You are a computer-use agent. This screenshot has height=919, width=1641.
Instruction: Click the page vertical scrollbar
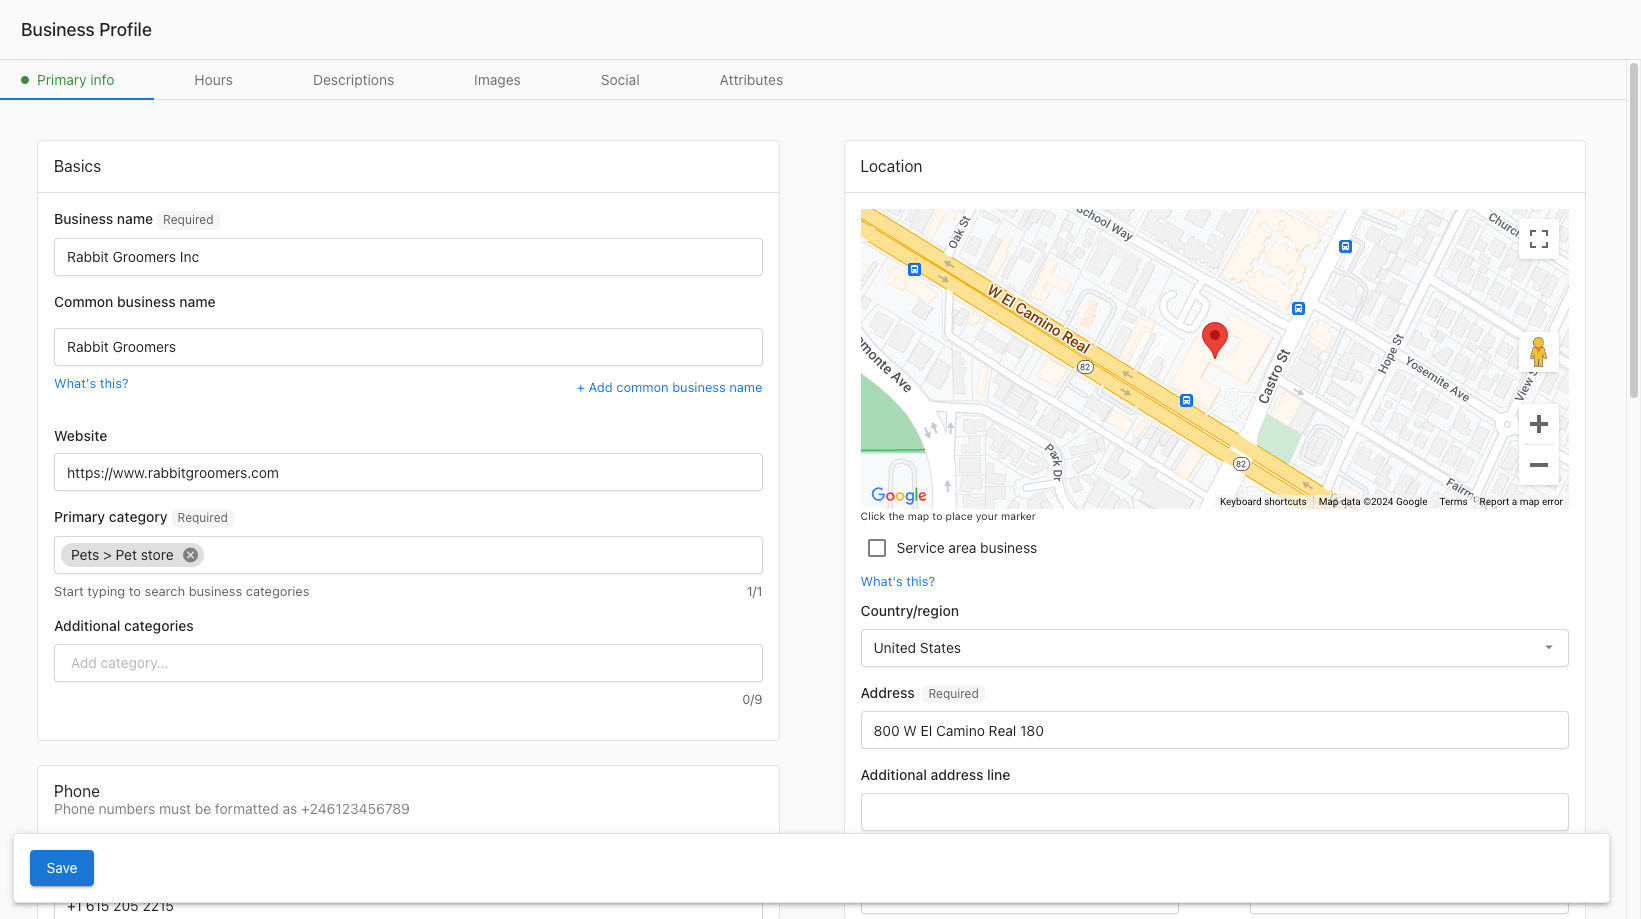coord(1634,230)
